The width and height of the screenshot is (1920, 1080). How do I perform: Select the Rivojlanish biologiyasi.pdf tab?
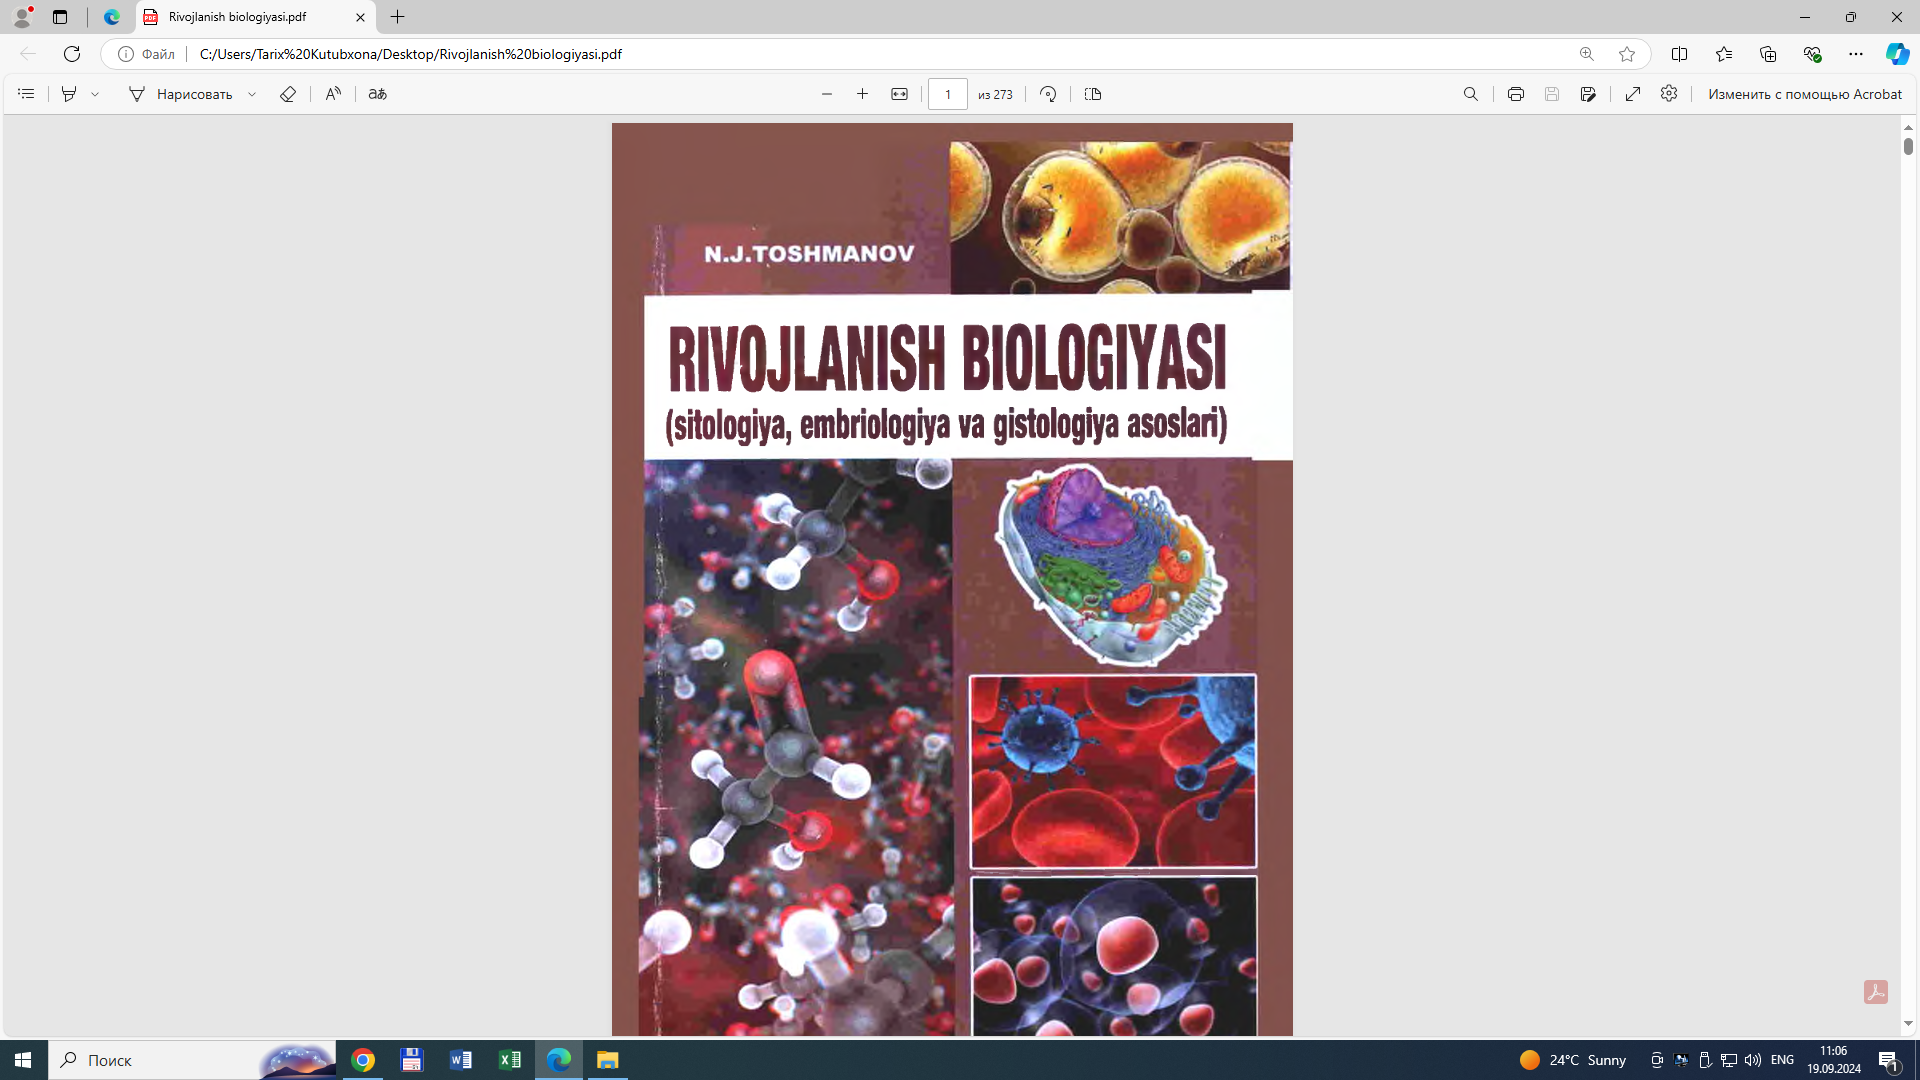pos(238,17)
